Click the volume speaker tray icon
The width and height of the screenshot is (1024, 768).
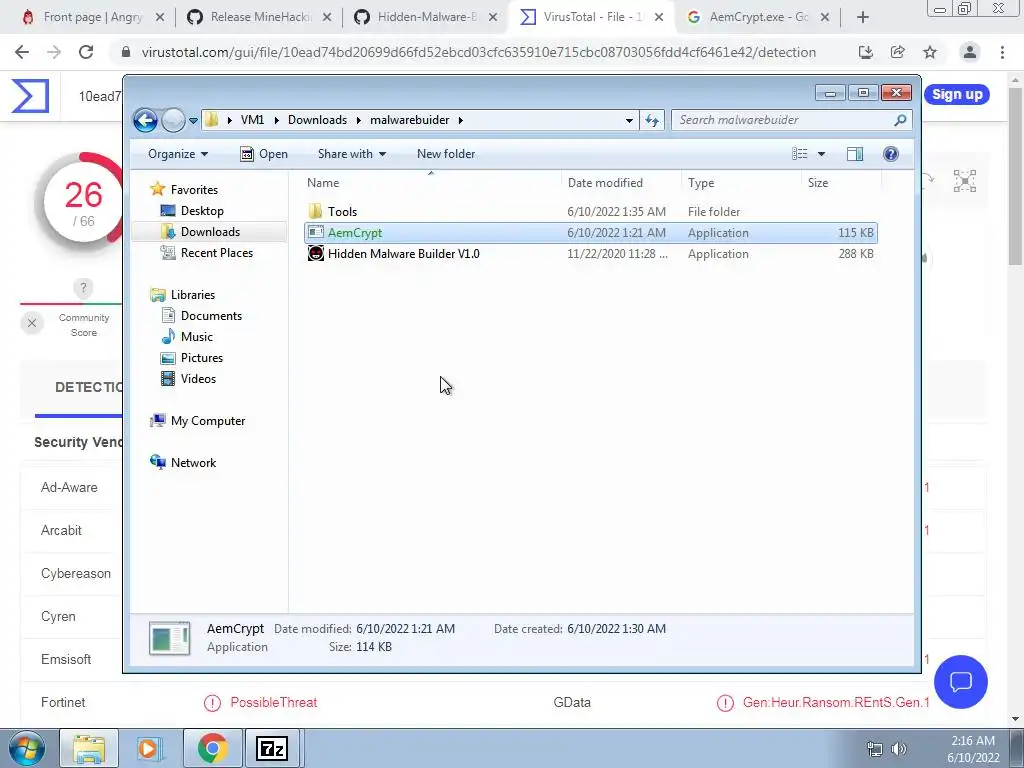(900, 749)
